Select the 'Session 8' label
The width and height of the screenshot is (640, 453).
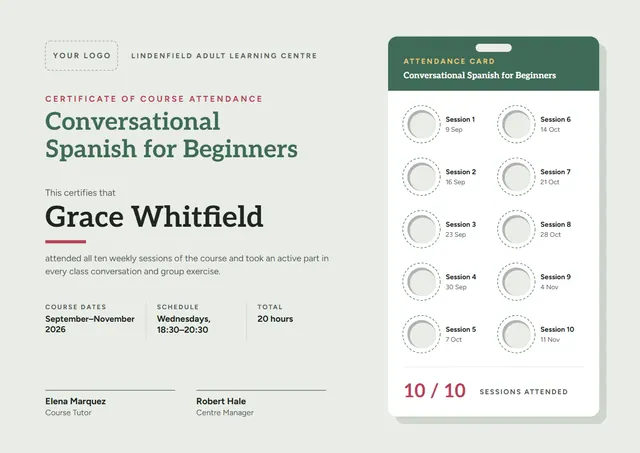click(x=556, y=224)
